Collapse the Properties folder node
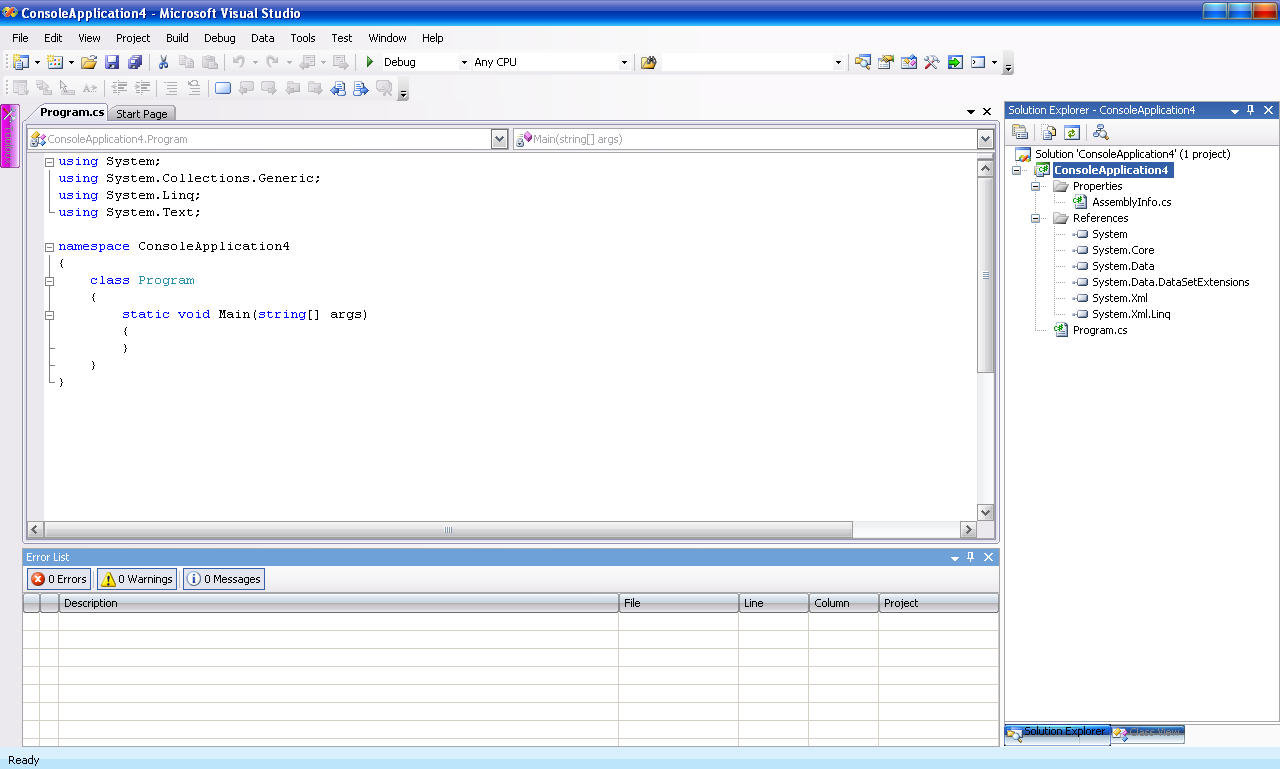1280x769 pixels. [1036, 186]
